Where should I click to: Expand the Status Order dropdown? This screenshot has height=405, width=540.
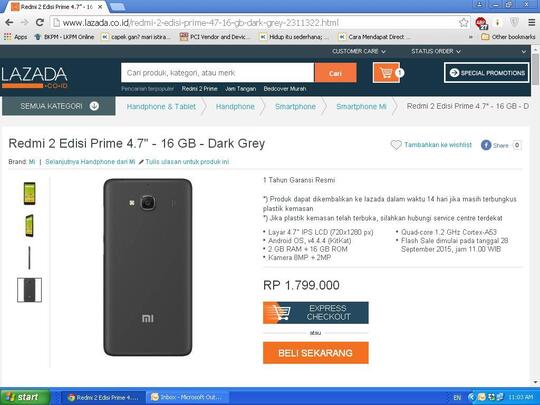436,51
